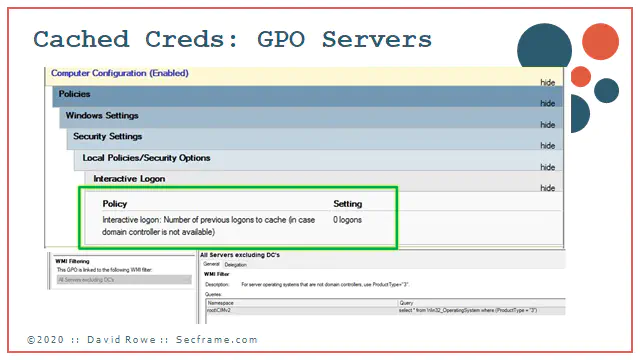Image resolution: width=640 pixels, height=360 pixels.
Task: Click hide link on Policies row
Action: pos(547,103)
